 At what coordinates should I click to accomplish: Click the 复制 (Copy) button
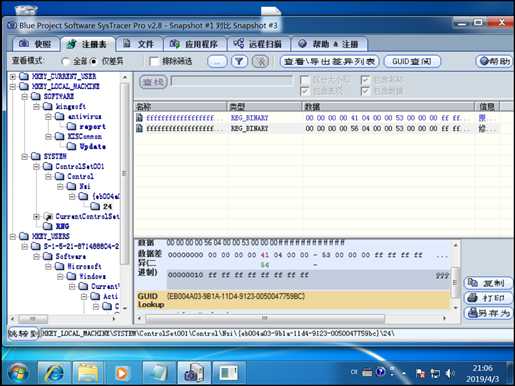(488, 283)
